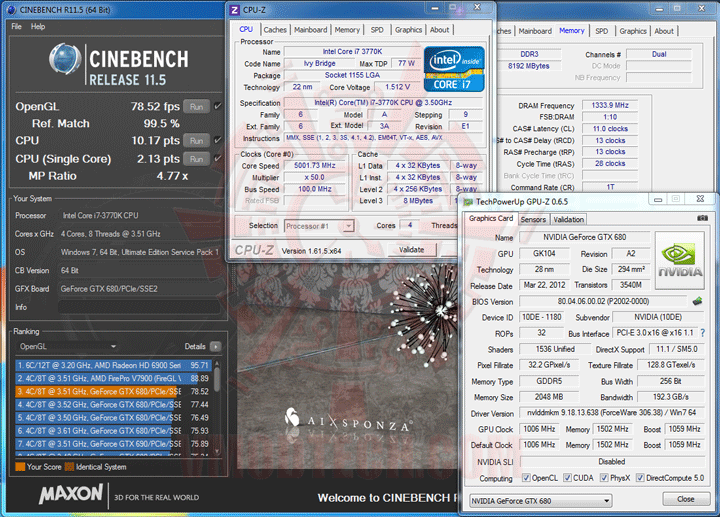Toggle the DirectCompute 5.0 checkbox
720x517 pixels.
(640, 478)
